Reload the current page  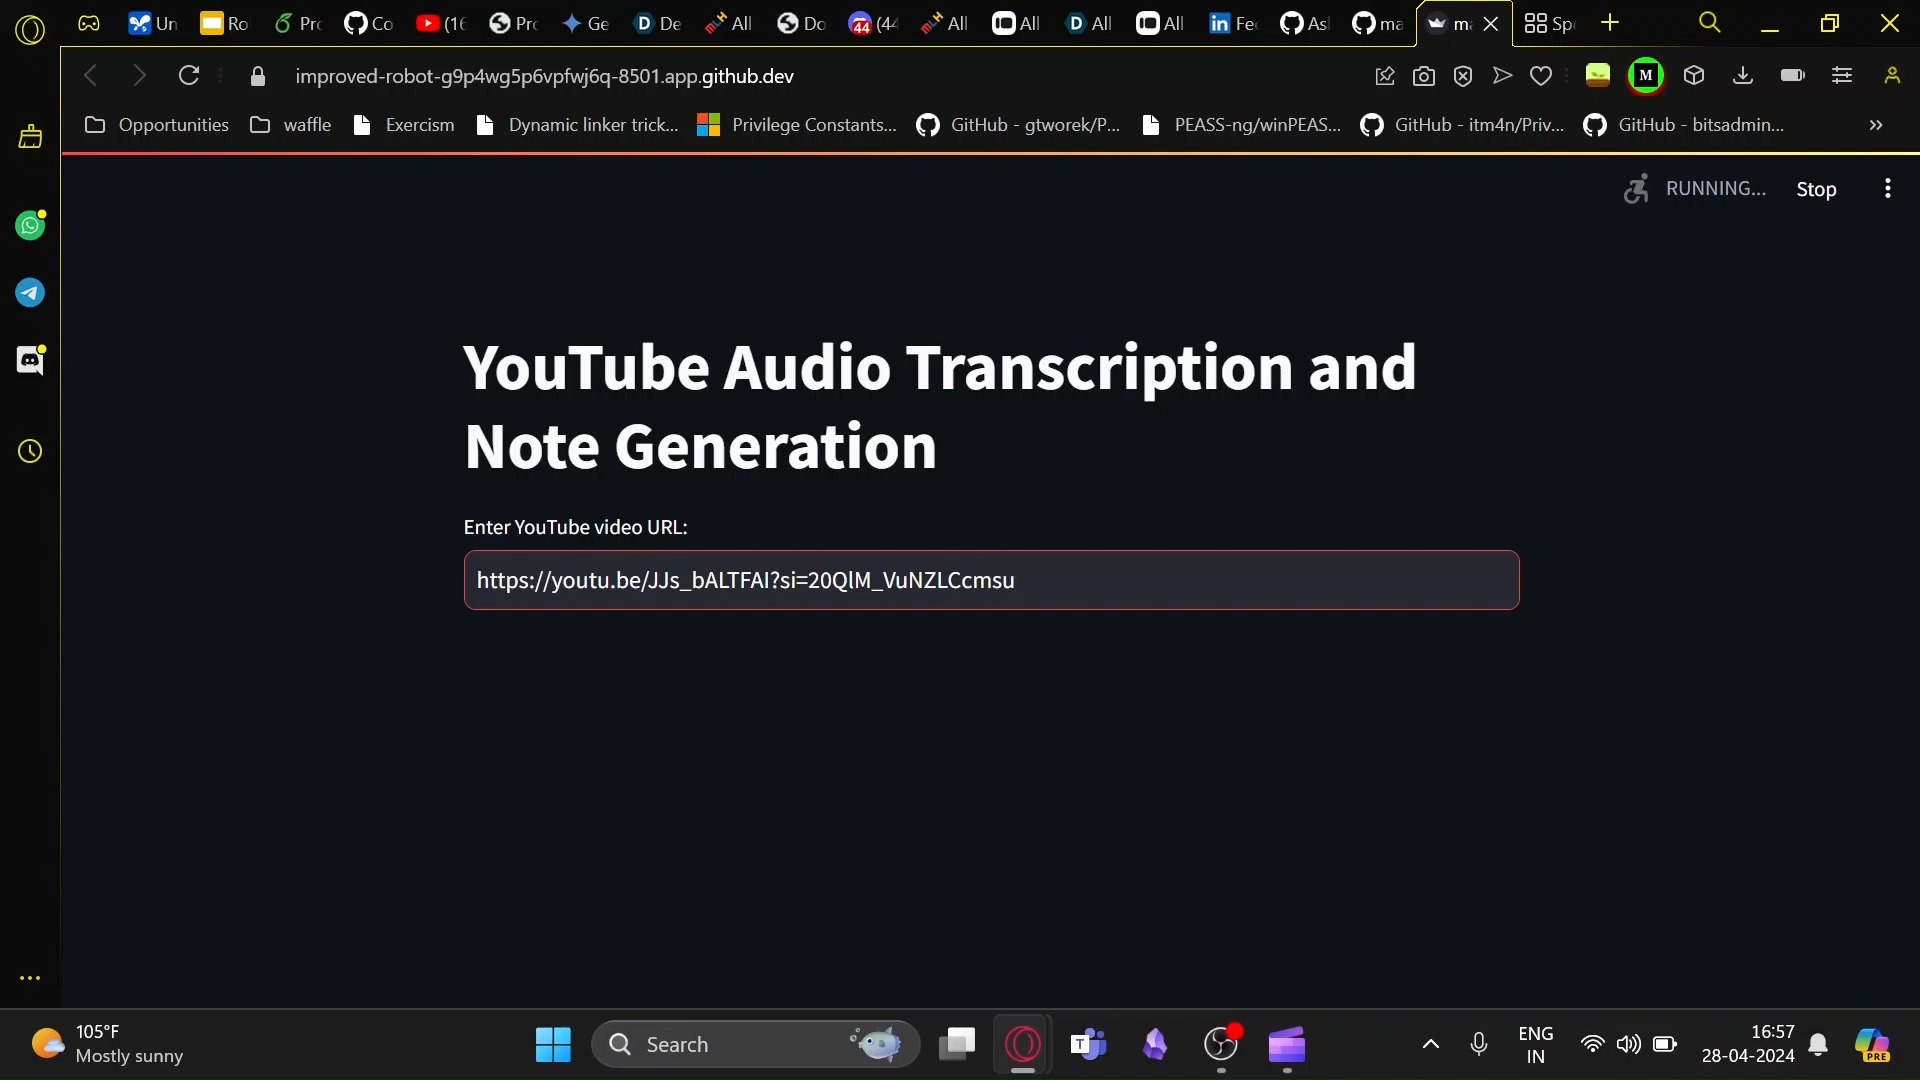pos(189,76)
